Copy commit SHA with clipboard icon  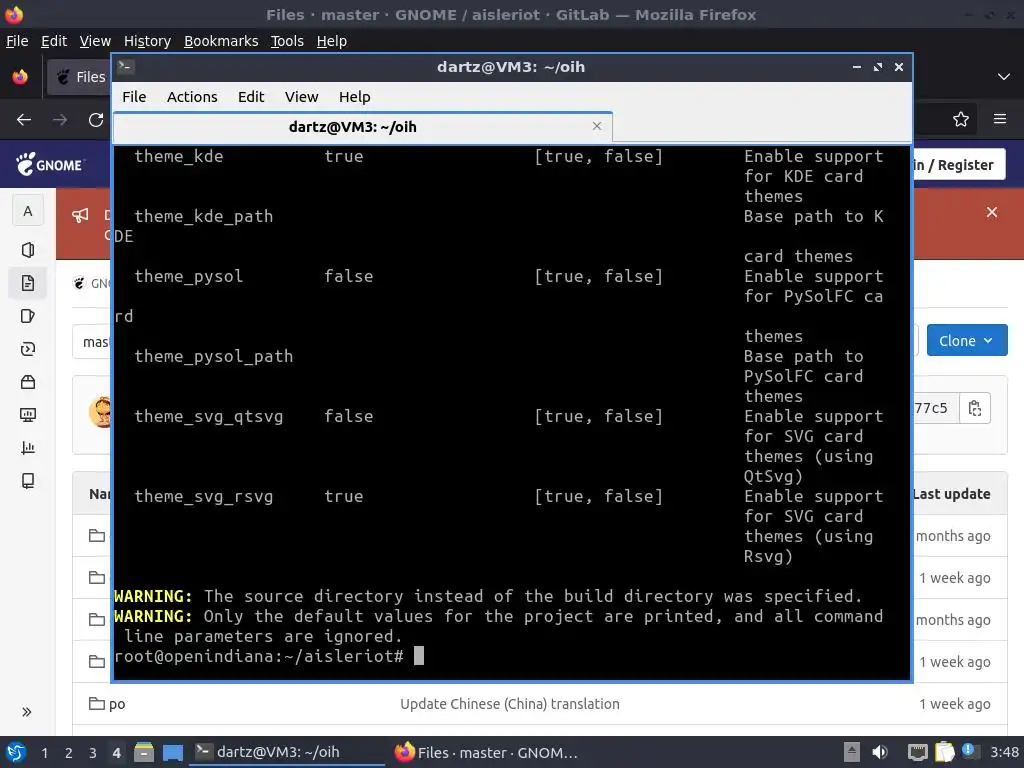point(975,408)
